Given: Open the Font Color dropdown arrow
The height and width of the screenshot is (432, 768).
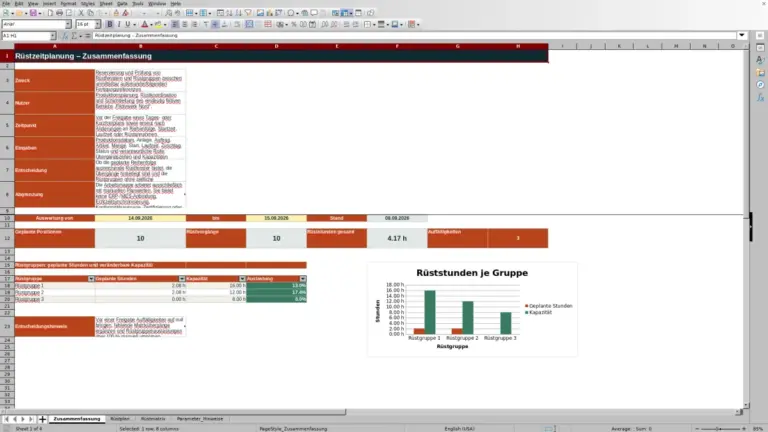Looking at the screenshot, I should coord(151,24).
